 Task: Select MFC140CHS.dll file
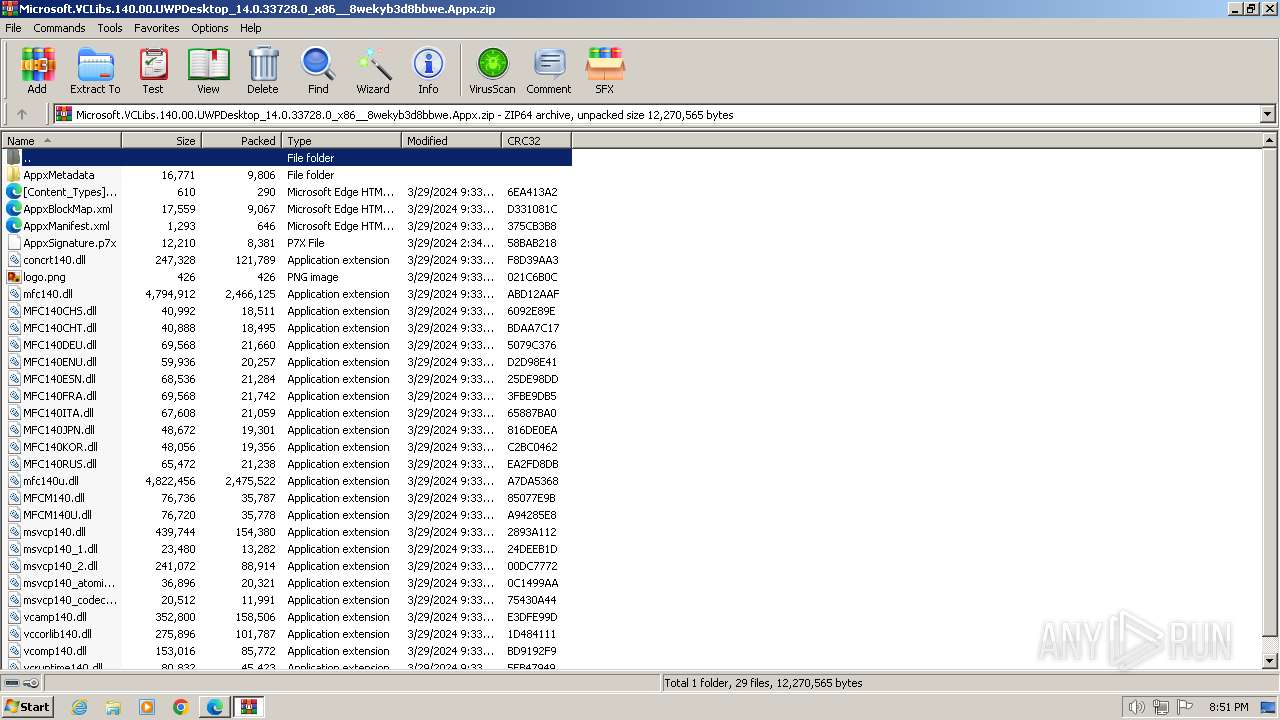tap(287, 311)
